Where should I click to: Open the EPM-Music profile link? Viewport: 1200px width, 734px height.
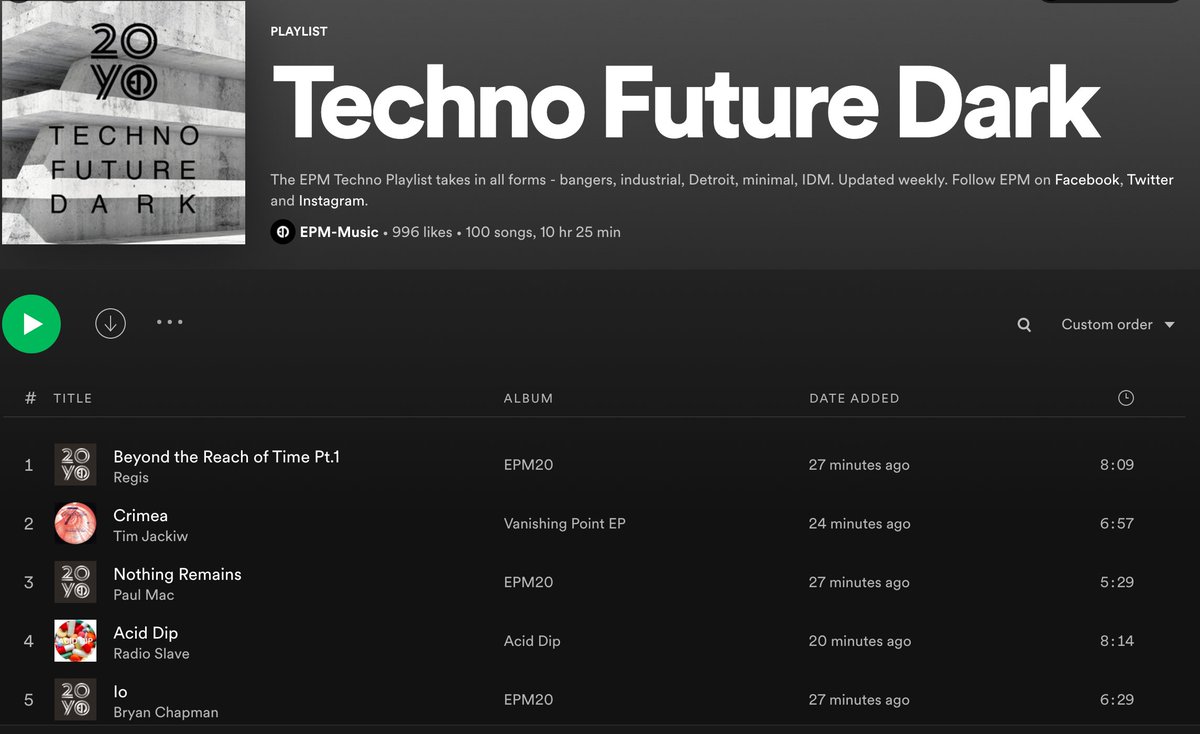tap(339, 232)
